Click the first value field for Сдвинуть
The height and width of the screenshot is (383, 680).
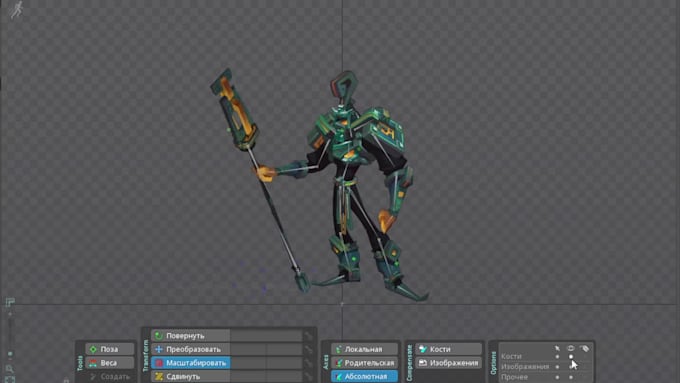[248, 376]
